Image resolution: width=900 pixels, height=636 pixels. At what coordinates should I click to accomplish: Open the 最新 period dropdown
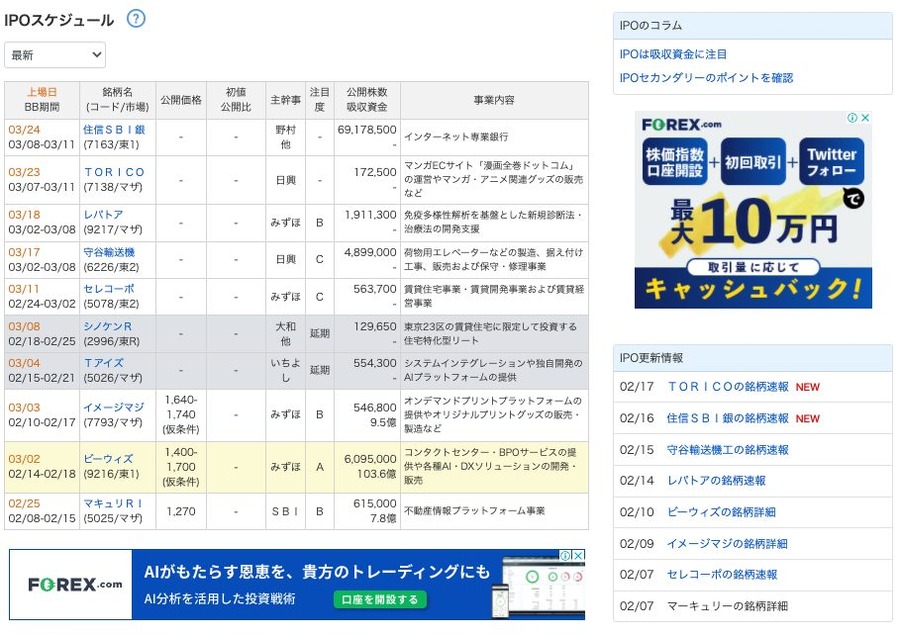(x=55, y=55)
